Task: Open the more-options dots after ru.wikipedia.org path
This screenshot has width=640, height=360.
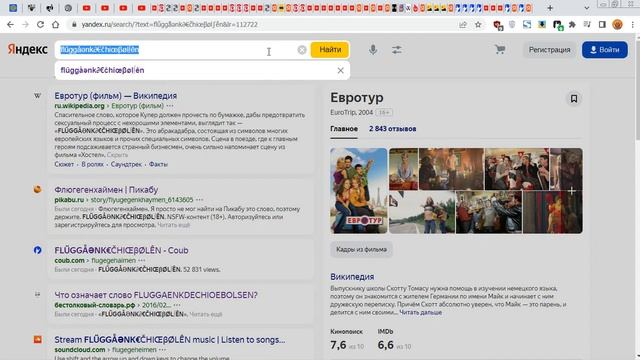Action: point(170,106)
